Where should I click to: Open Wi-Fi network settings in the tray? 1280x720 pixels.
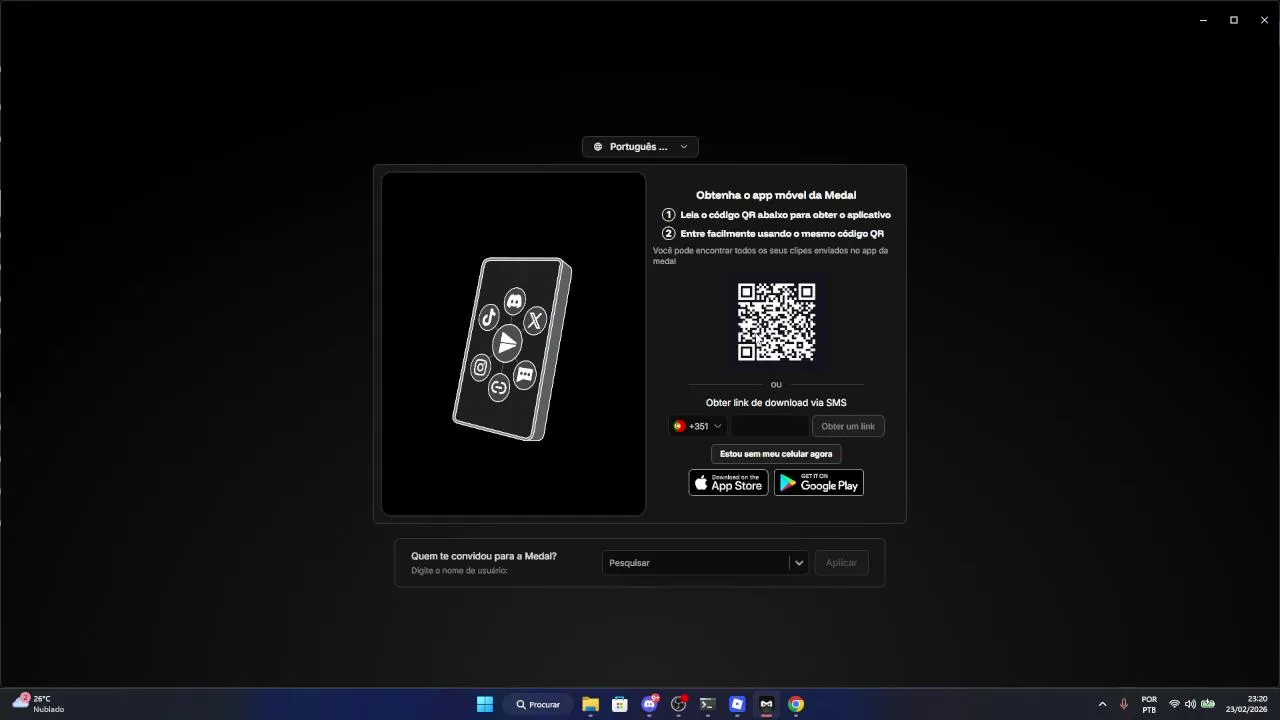[x=1174, y=704]
